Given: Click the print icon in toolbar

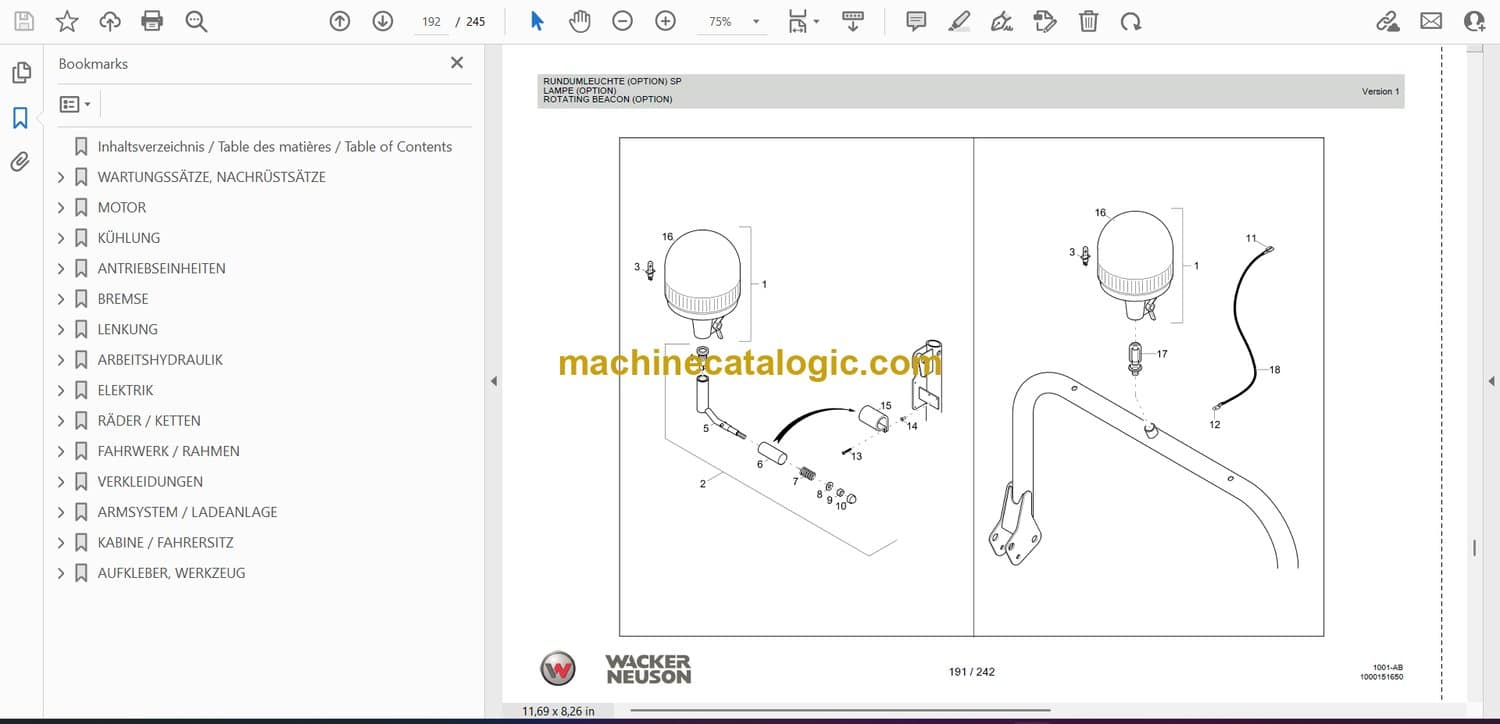Looking at the screenshot, I should (152, 21).
